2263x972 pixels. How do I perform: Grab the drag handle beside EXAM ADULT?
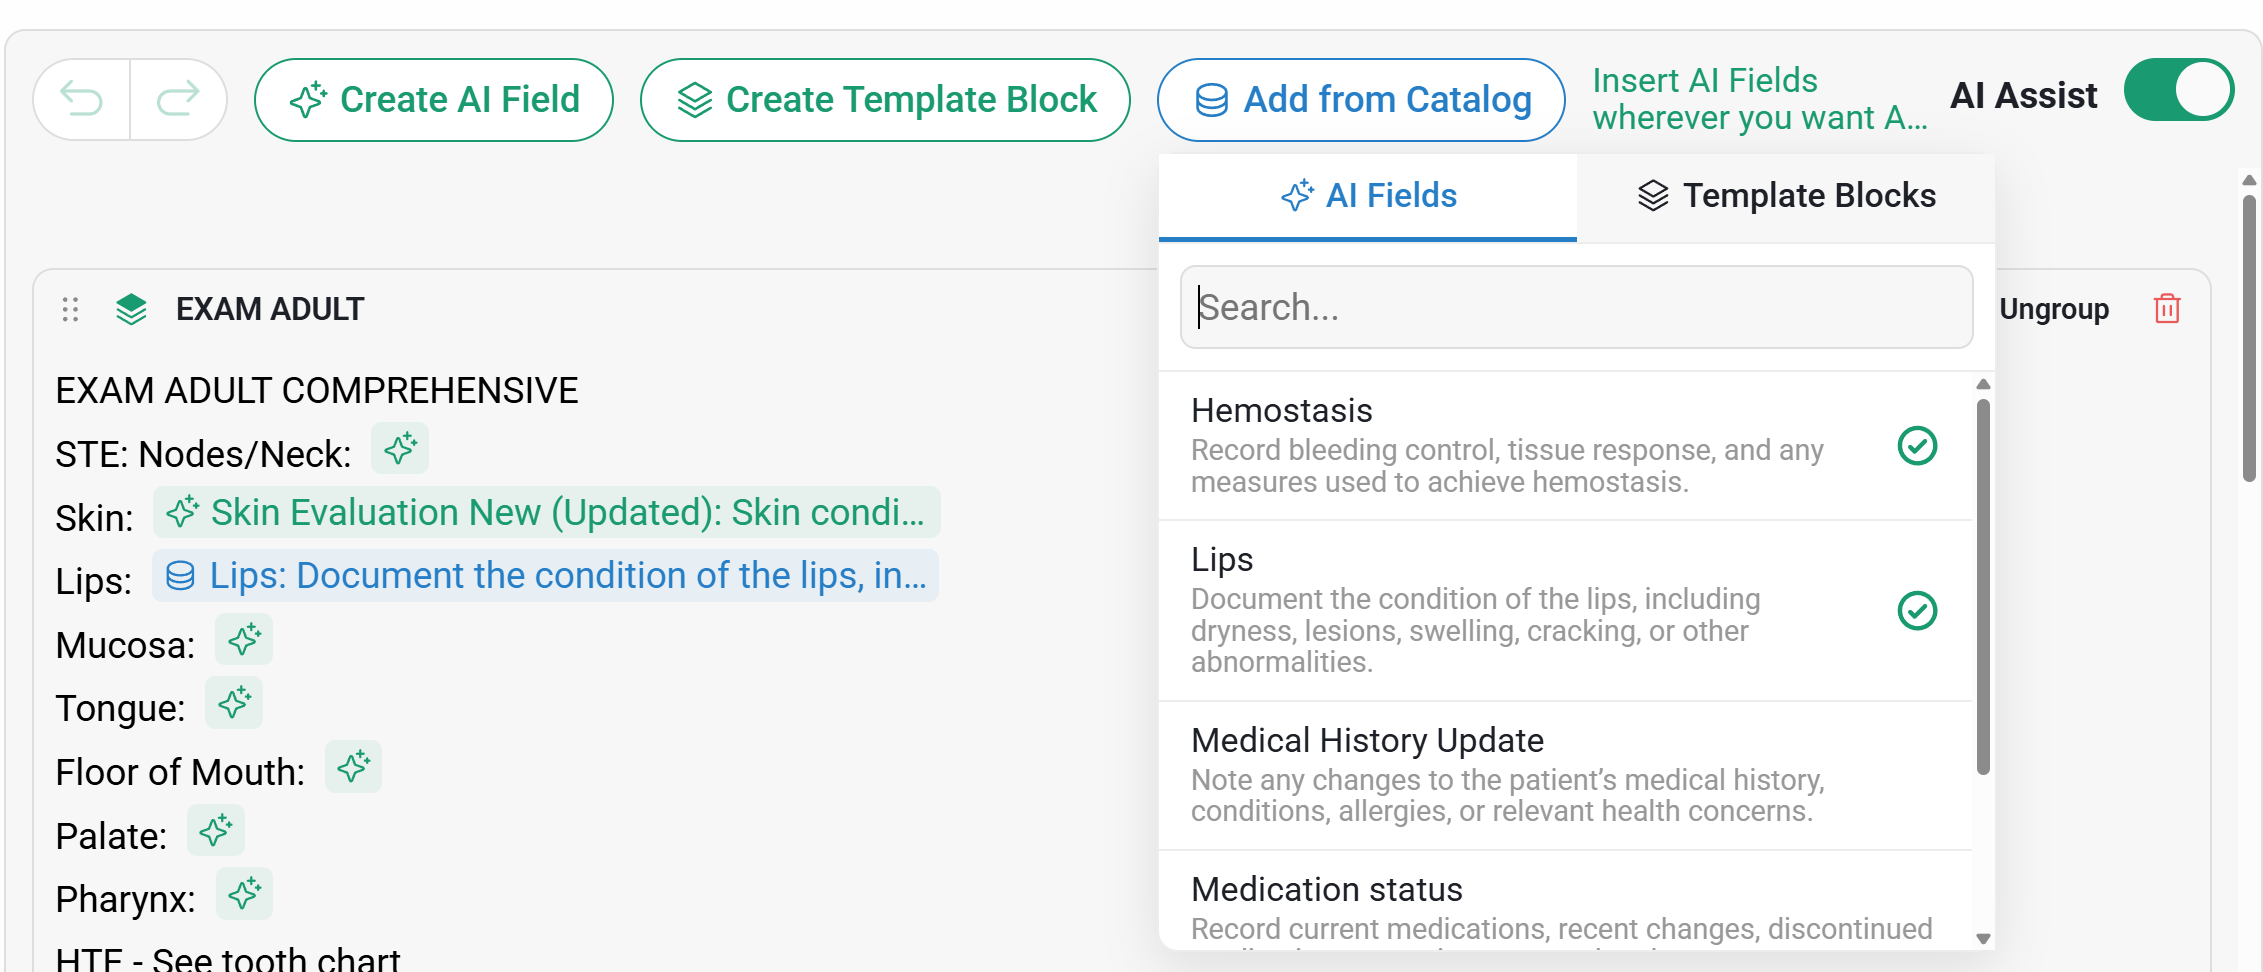click(70, 309)
